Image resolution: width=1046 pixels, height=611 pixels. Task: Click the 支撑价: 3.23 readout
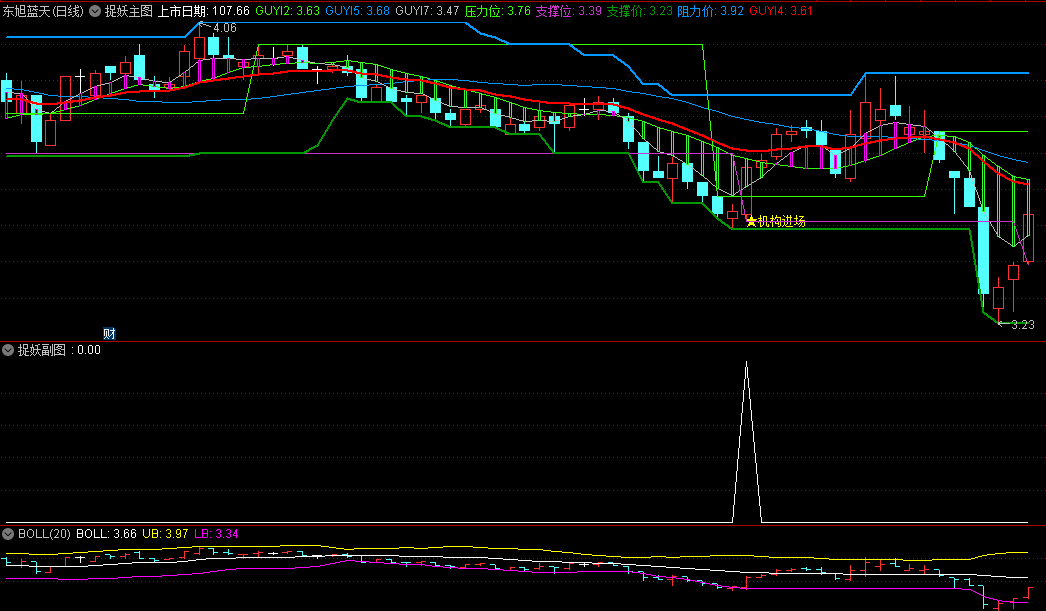click(x=639, y=11)
